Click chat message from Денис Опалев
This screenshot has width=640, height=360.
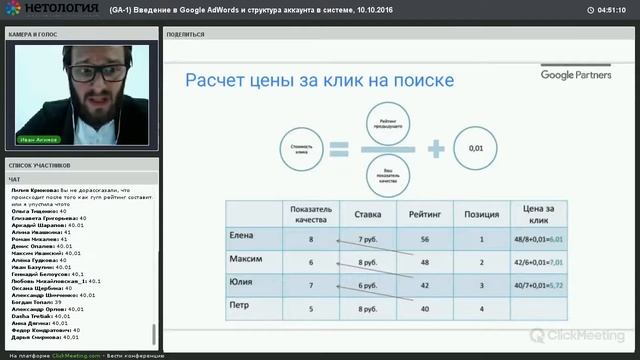click(x=42, y=246)
